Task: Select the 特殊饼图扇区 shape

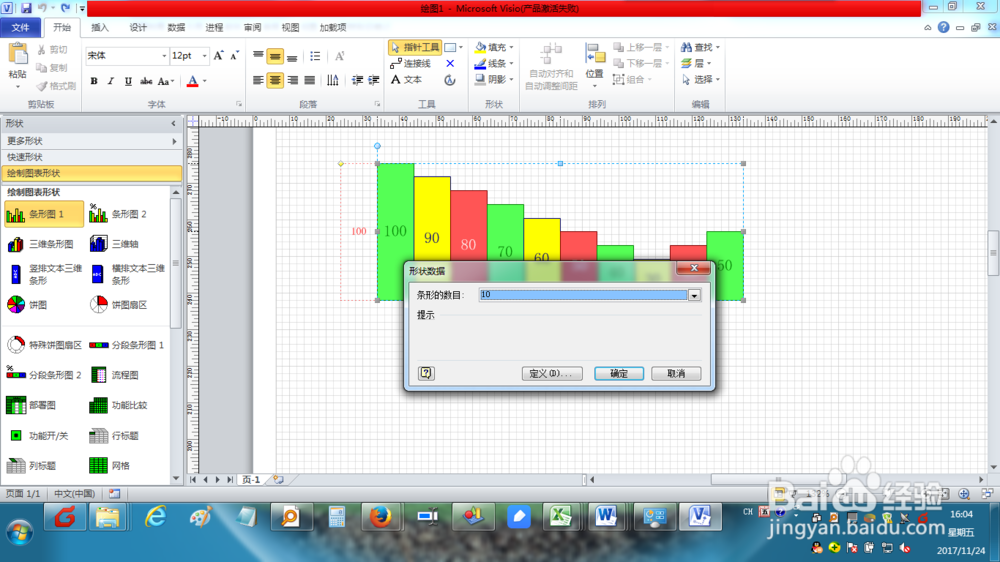Action: coord(44,345)
